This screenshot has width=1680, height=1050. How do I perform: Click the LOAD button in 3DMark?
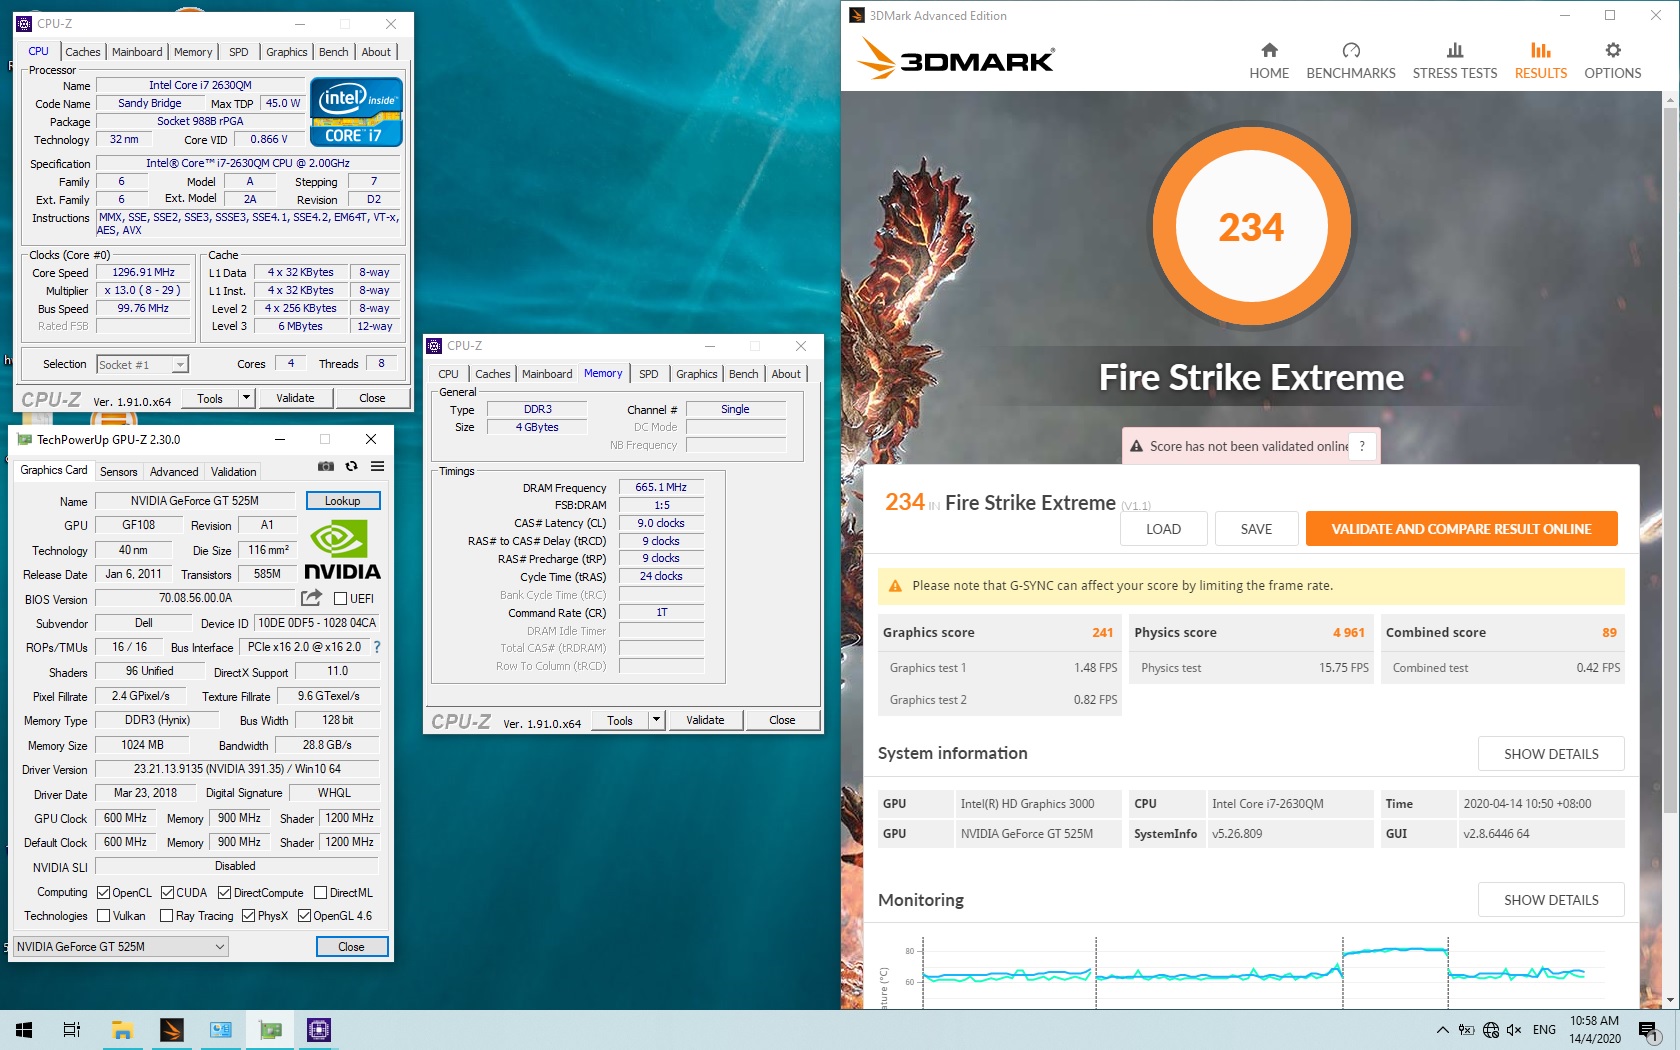tap(1163, 529)
